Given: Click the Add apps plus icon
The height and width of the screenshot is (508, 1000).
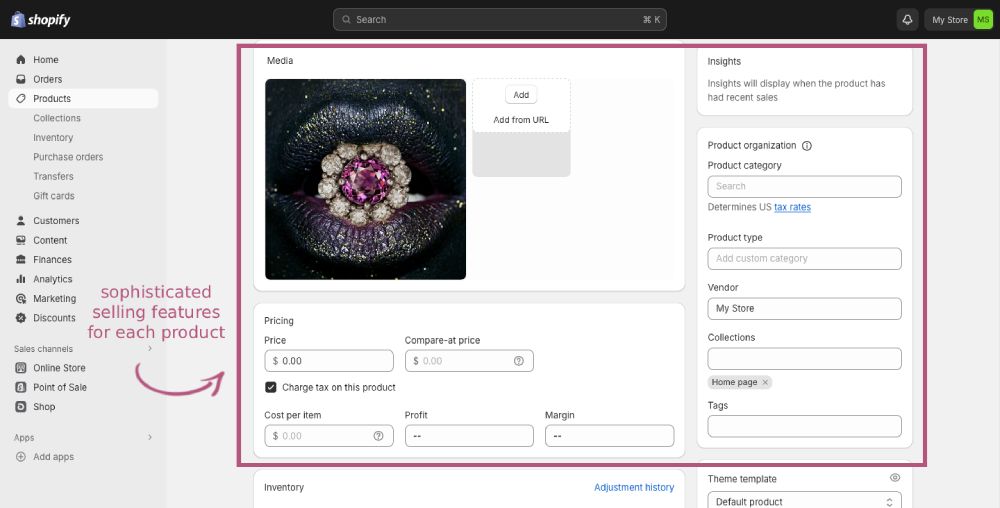Looking at the screenshot, I should (21, 456).
